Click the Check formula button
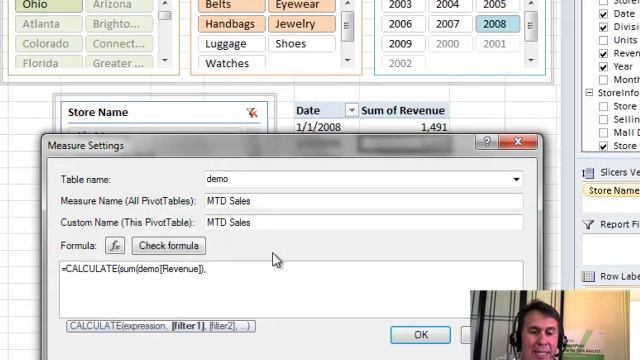Image resolution: width=640 pixels, height=360 pixels. tap(169, 246)
